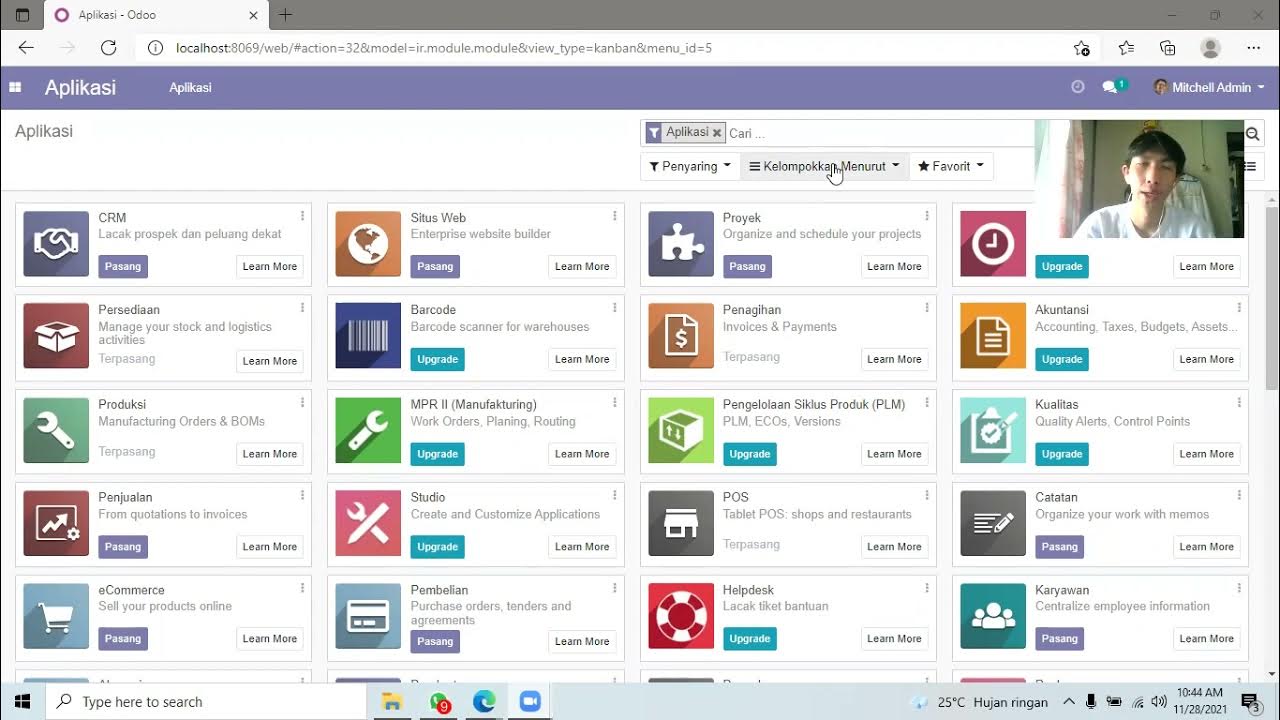Open File Explorer from taskbar
The image size is (1280, 720).
392,702
